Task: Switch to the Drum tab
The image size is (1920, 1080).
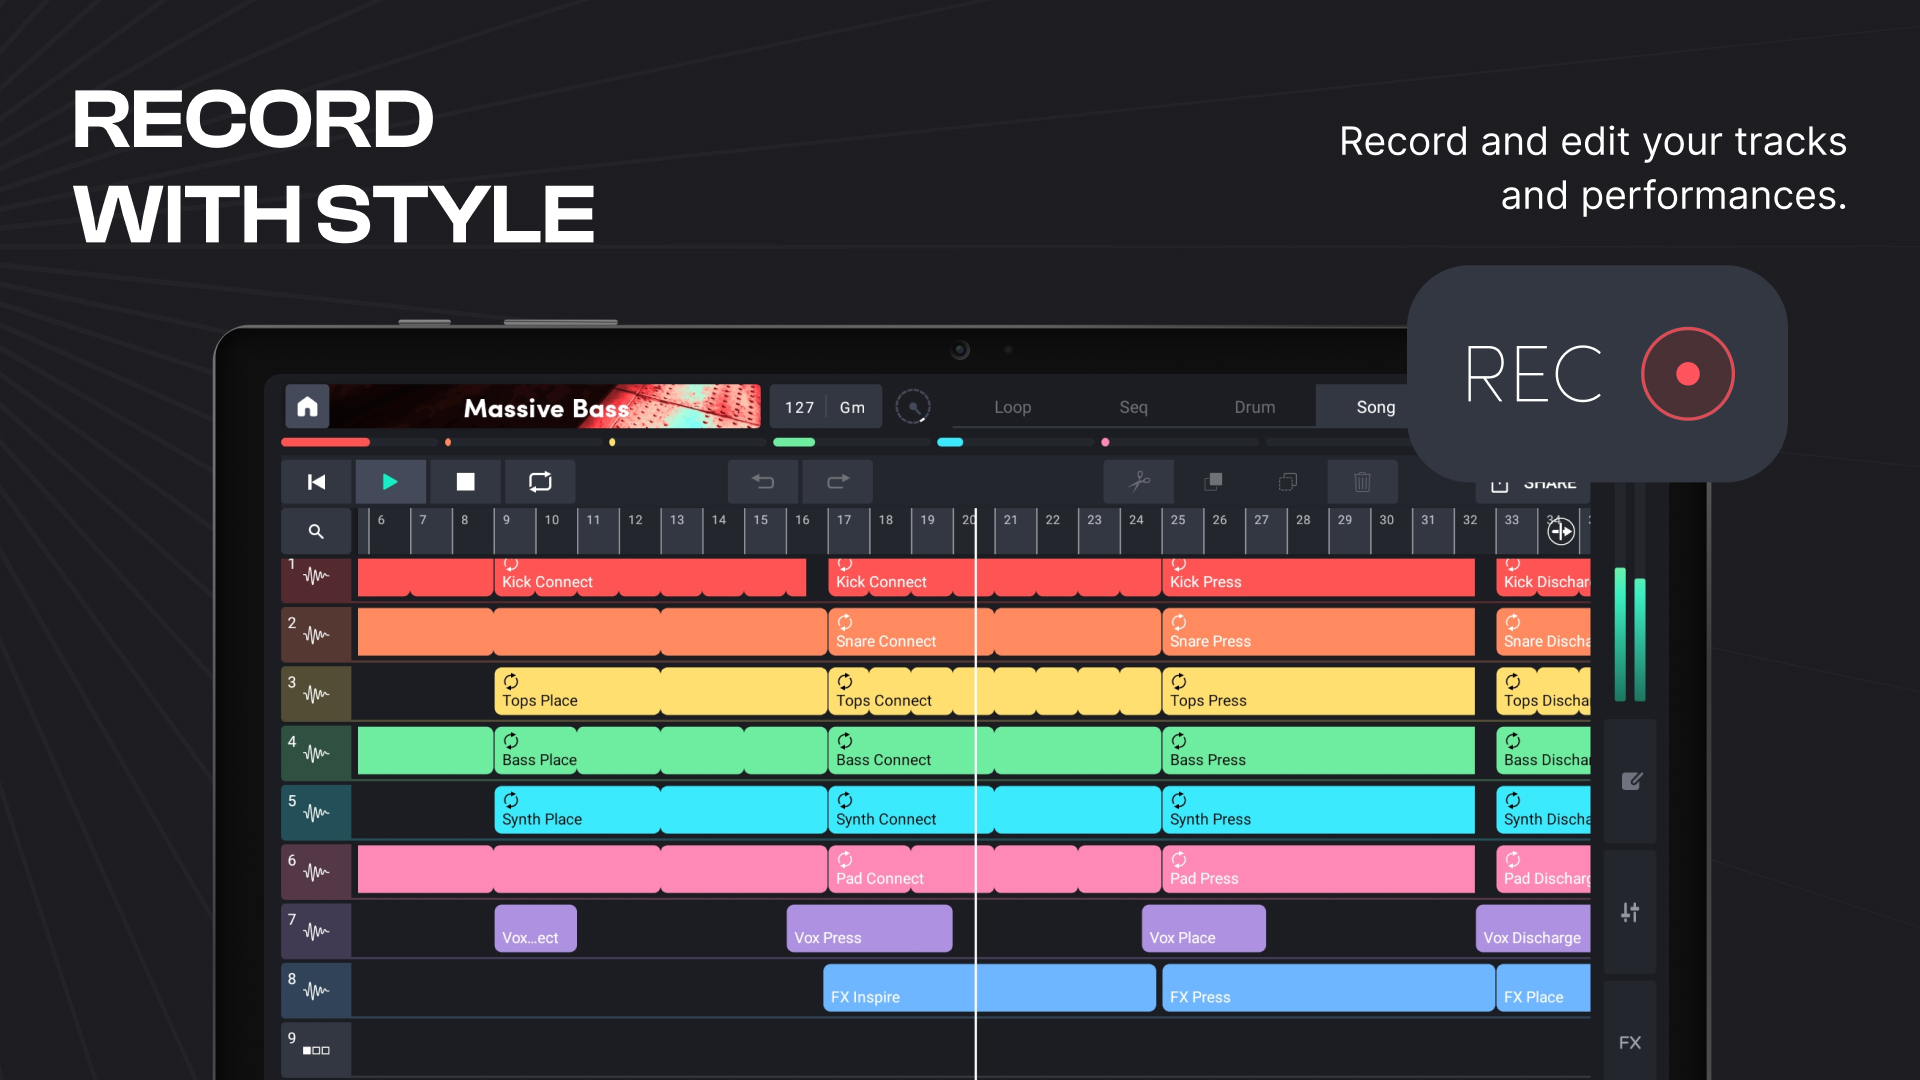Action: pos(1254,407)
